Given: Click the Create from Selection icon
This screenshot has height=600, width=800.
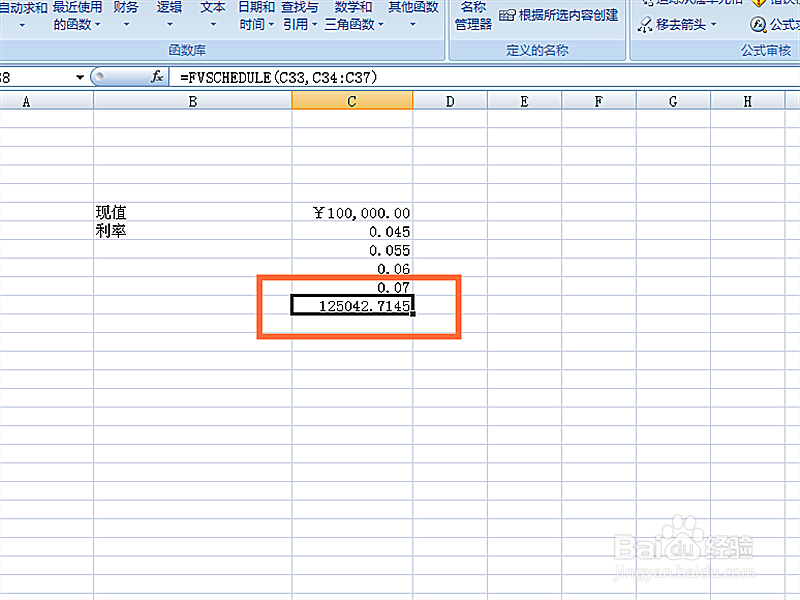Looking at the screenshot, I should coord(507,15).
